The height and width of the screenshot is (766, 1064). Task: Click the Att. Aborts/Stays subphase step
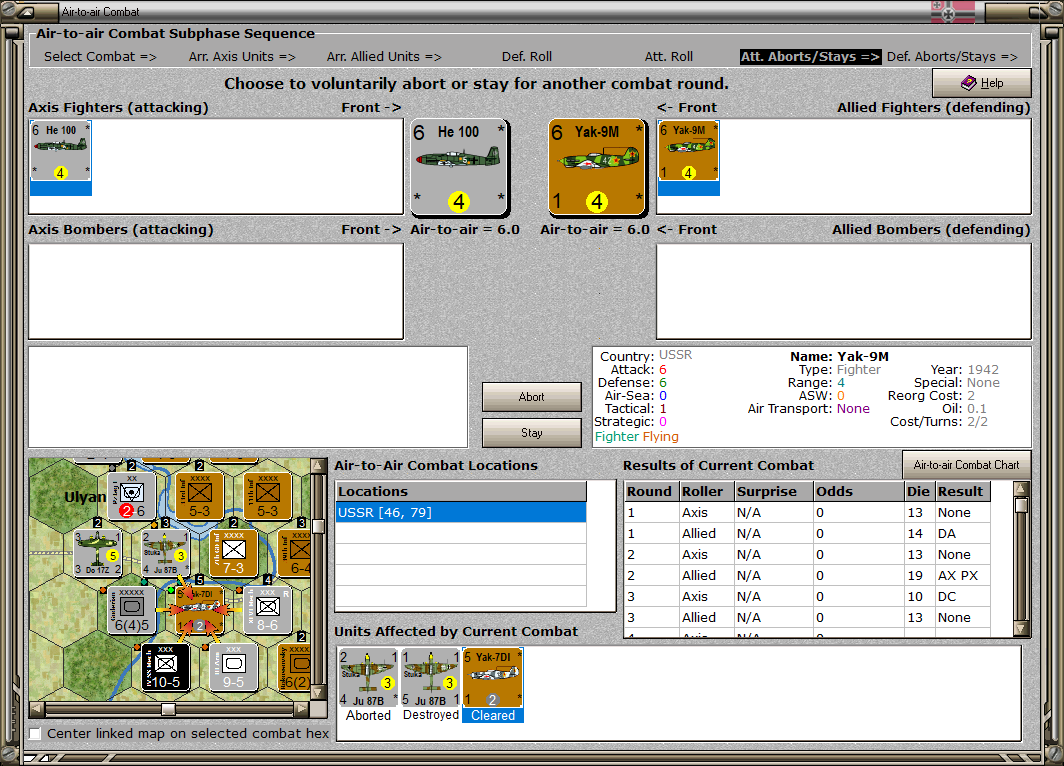point(810,57)
